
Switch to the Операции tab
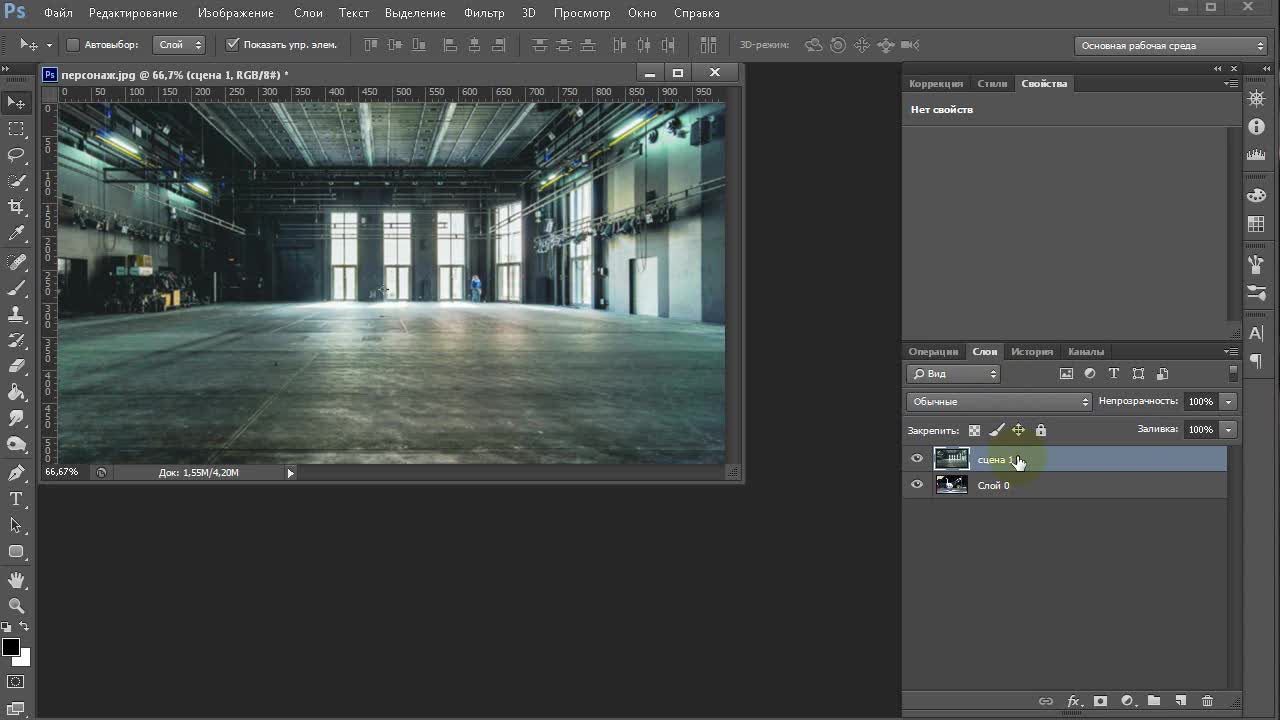pyautogui.click(x=934, y=352)
